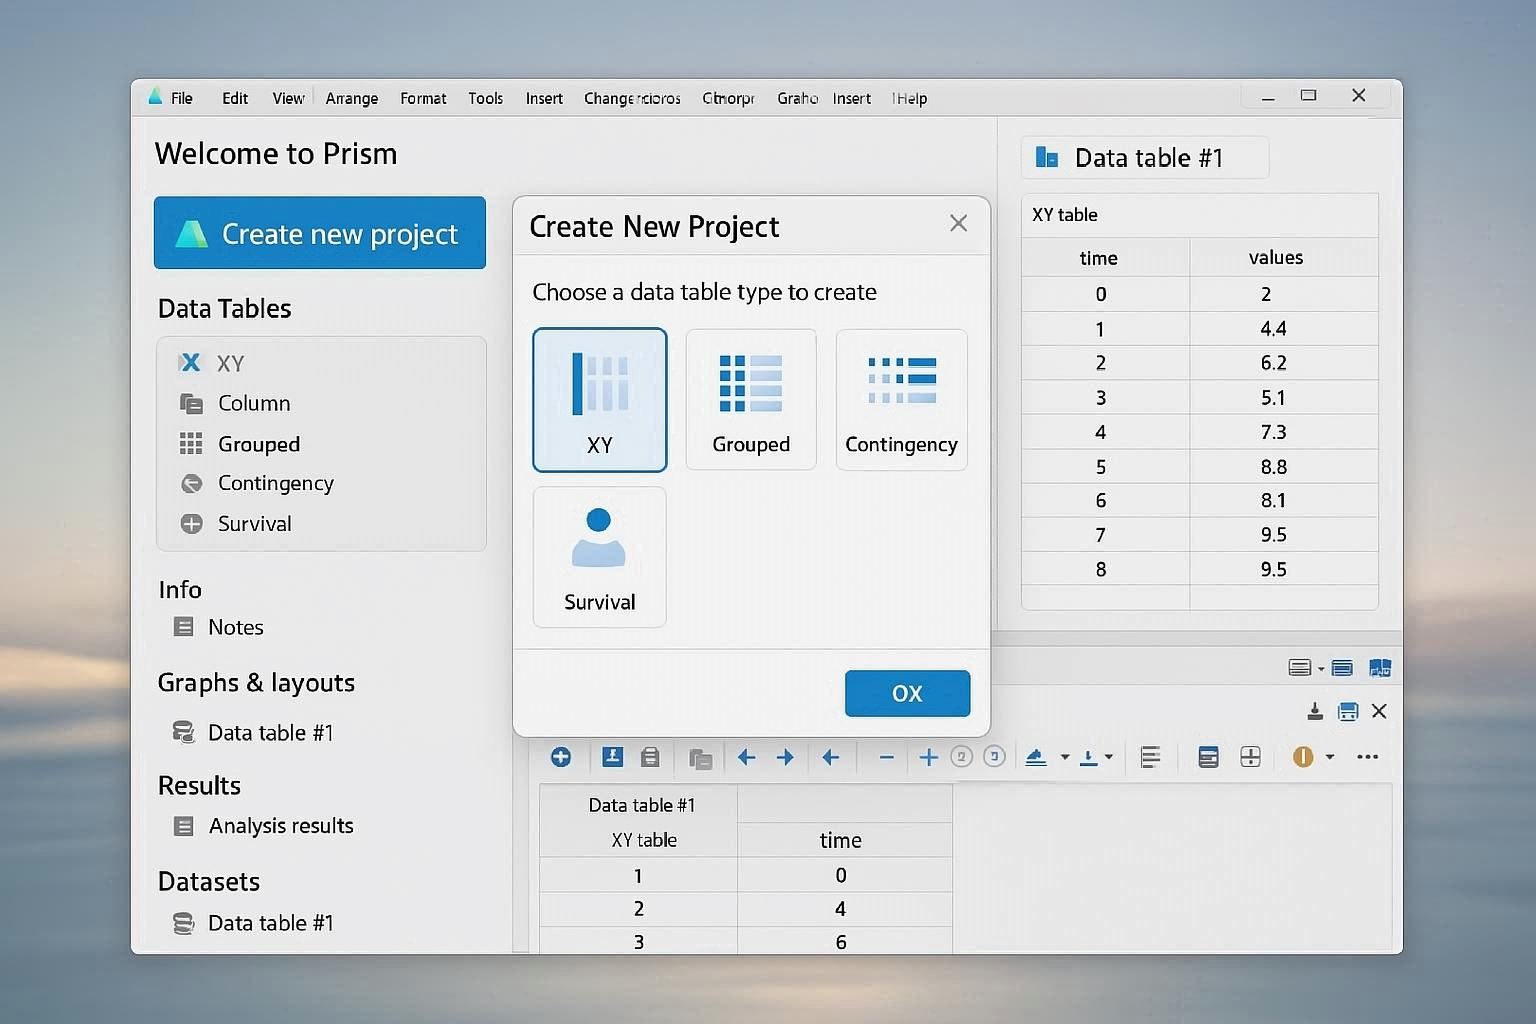Image resolution: width=1536 pixels, height=1024 pixels.
Task: Click the duplicate/copy icon in the toolbar
Action: pyautogui.click(x=700, y=758)
